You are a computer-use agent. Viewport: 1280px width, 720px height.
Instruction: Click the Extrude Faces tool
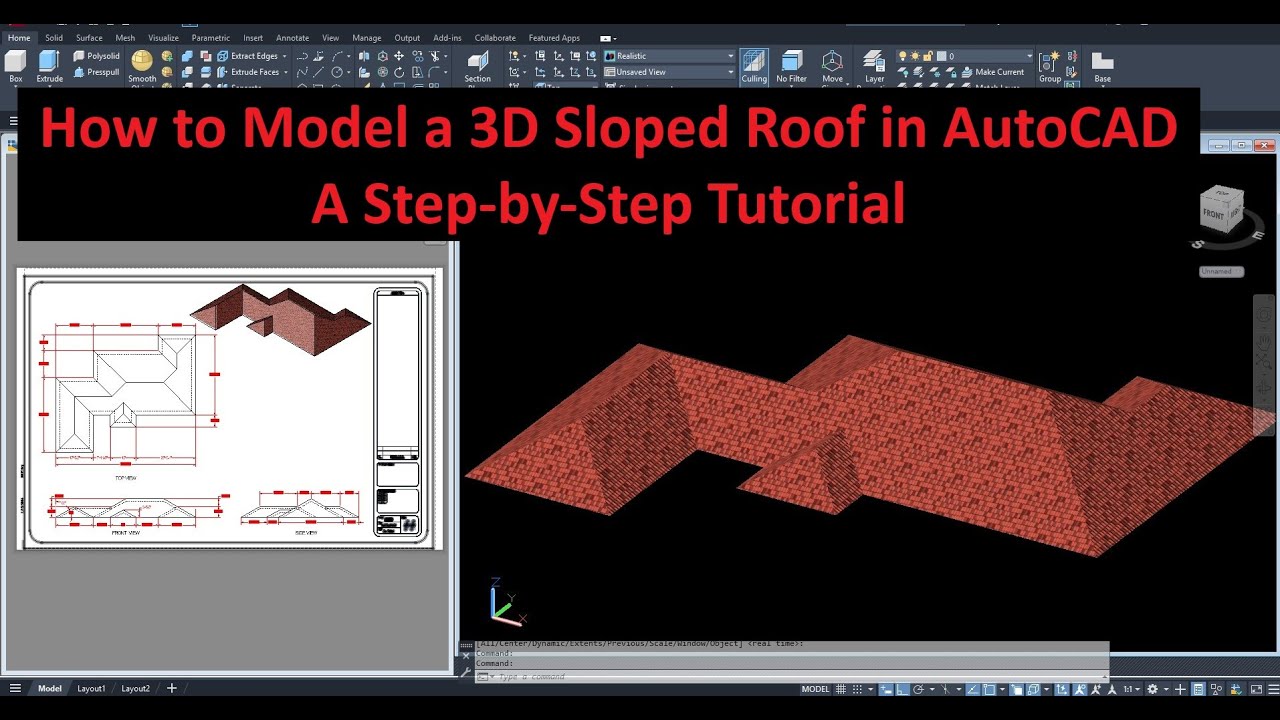tap(246, 72)
